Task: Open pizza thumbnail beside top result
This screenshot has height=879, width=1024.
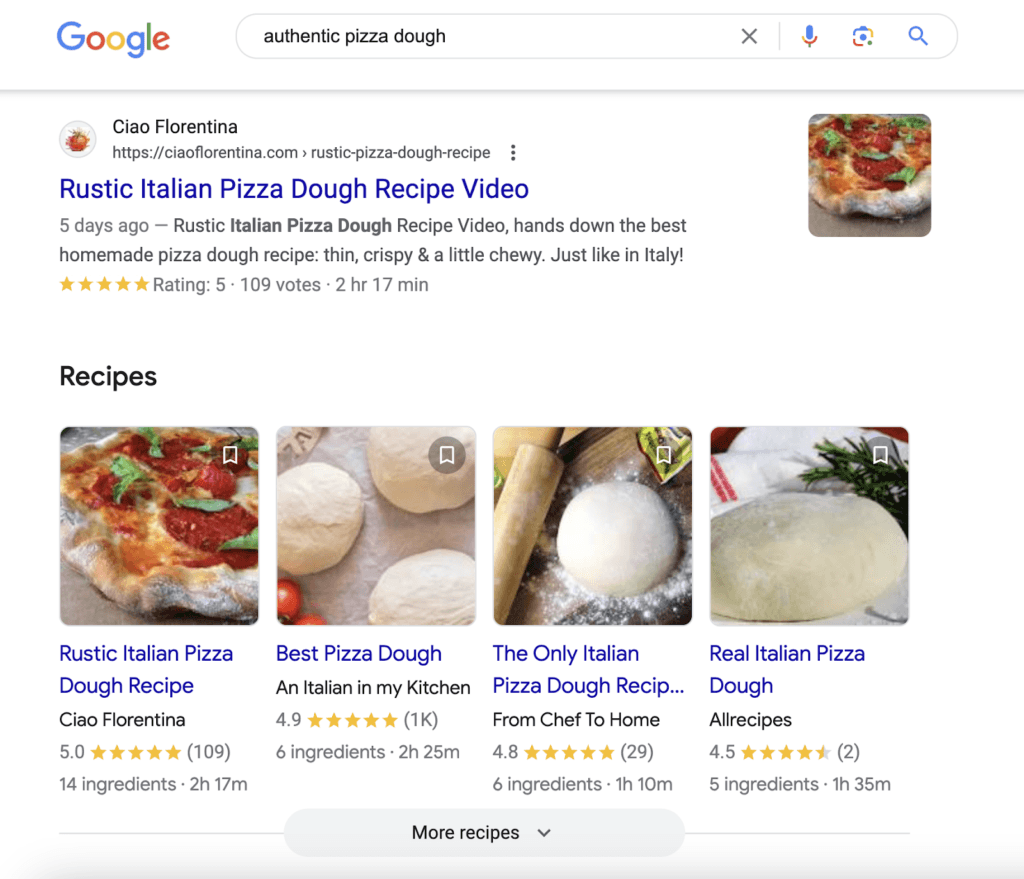Action: tap(869, 175)
